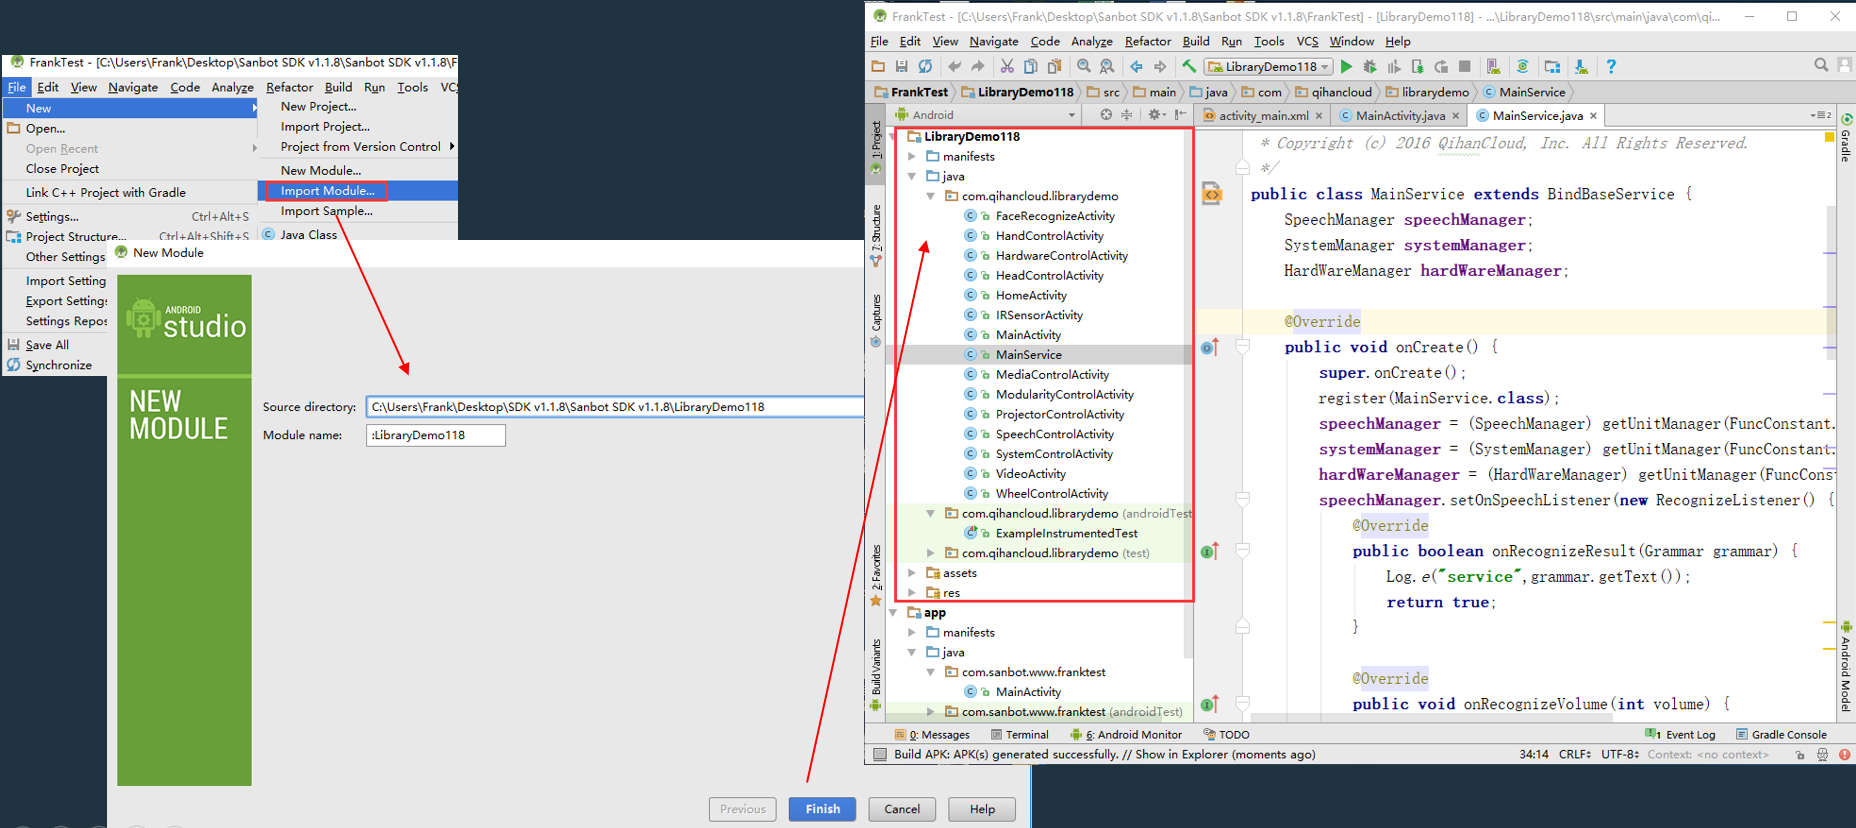Run the app with green play icon
This screenshot has width=1856, height=828.
coord(1347,67)
